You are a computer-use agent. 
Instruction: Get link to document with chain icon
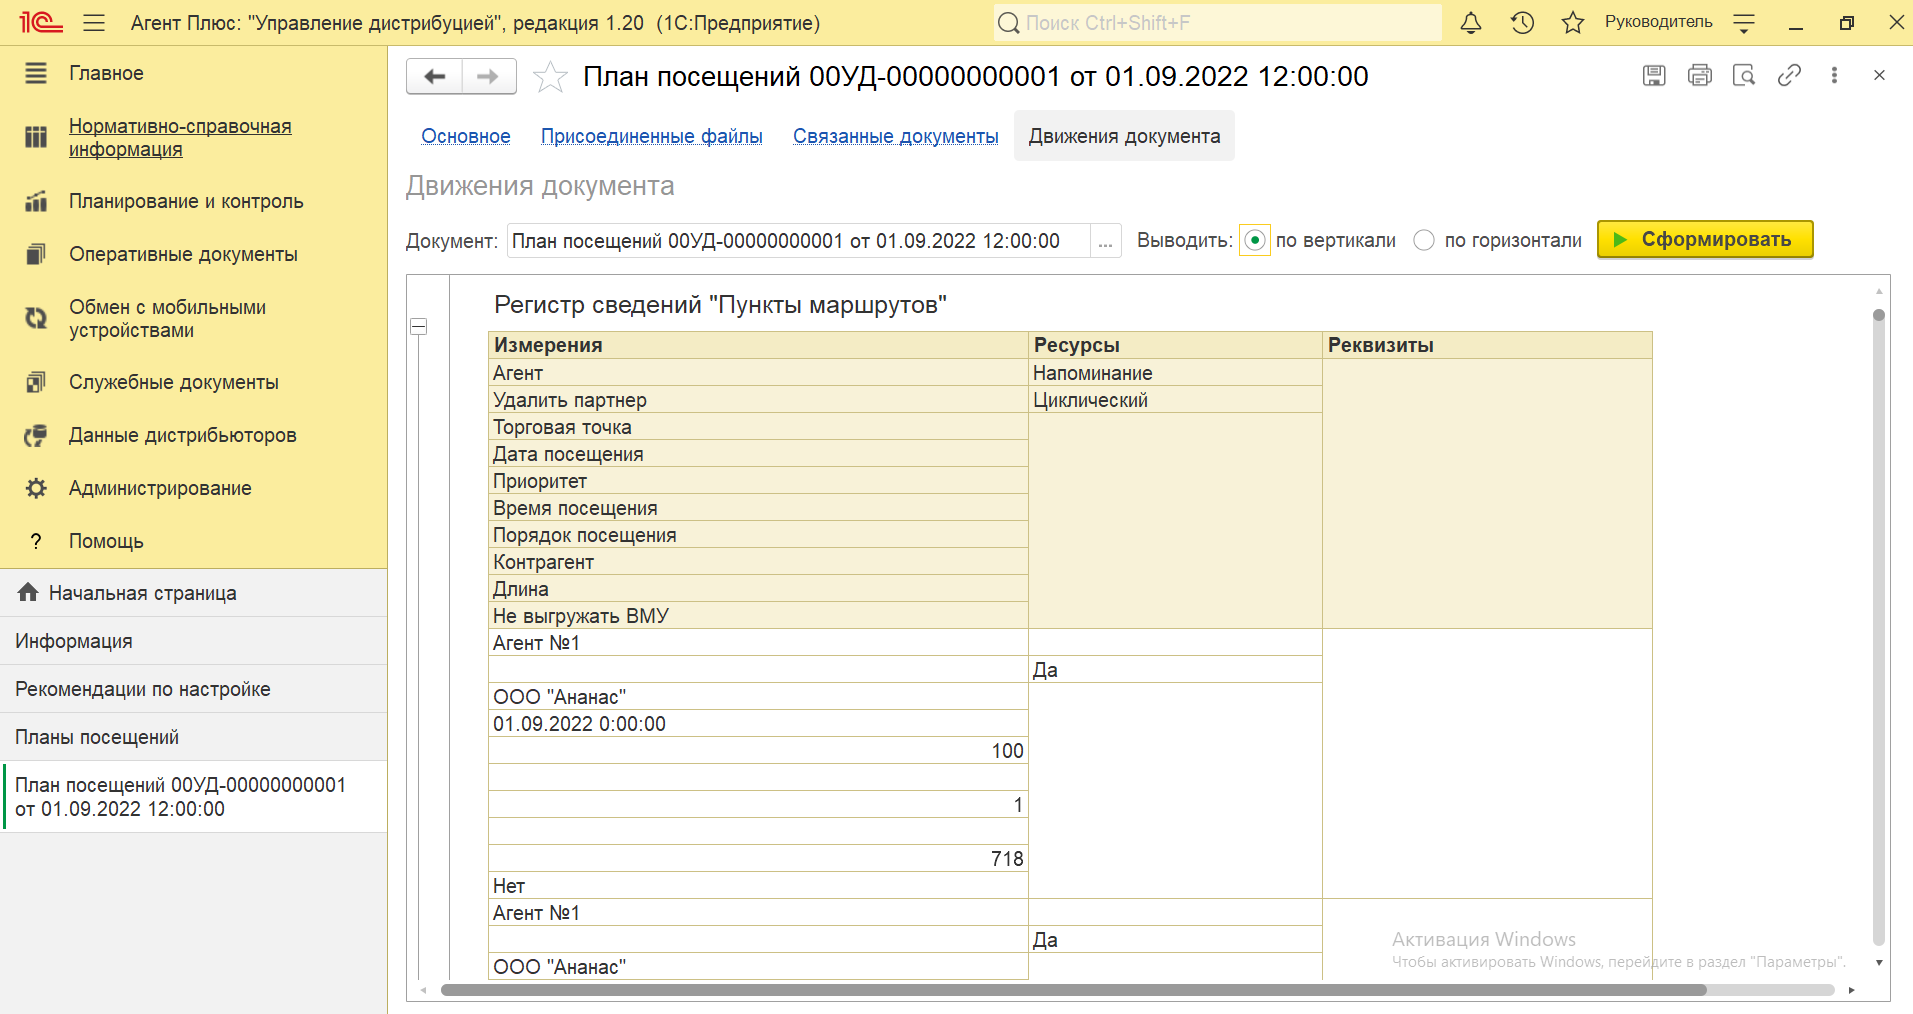(1789, 75)
